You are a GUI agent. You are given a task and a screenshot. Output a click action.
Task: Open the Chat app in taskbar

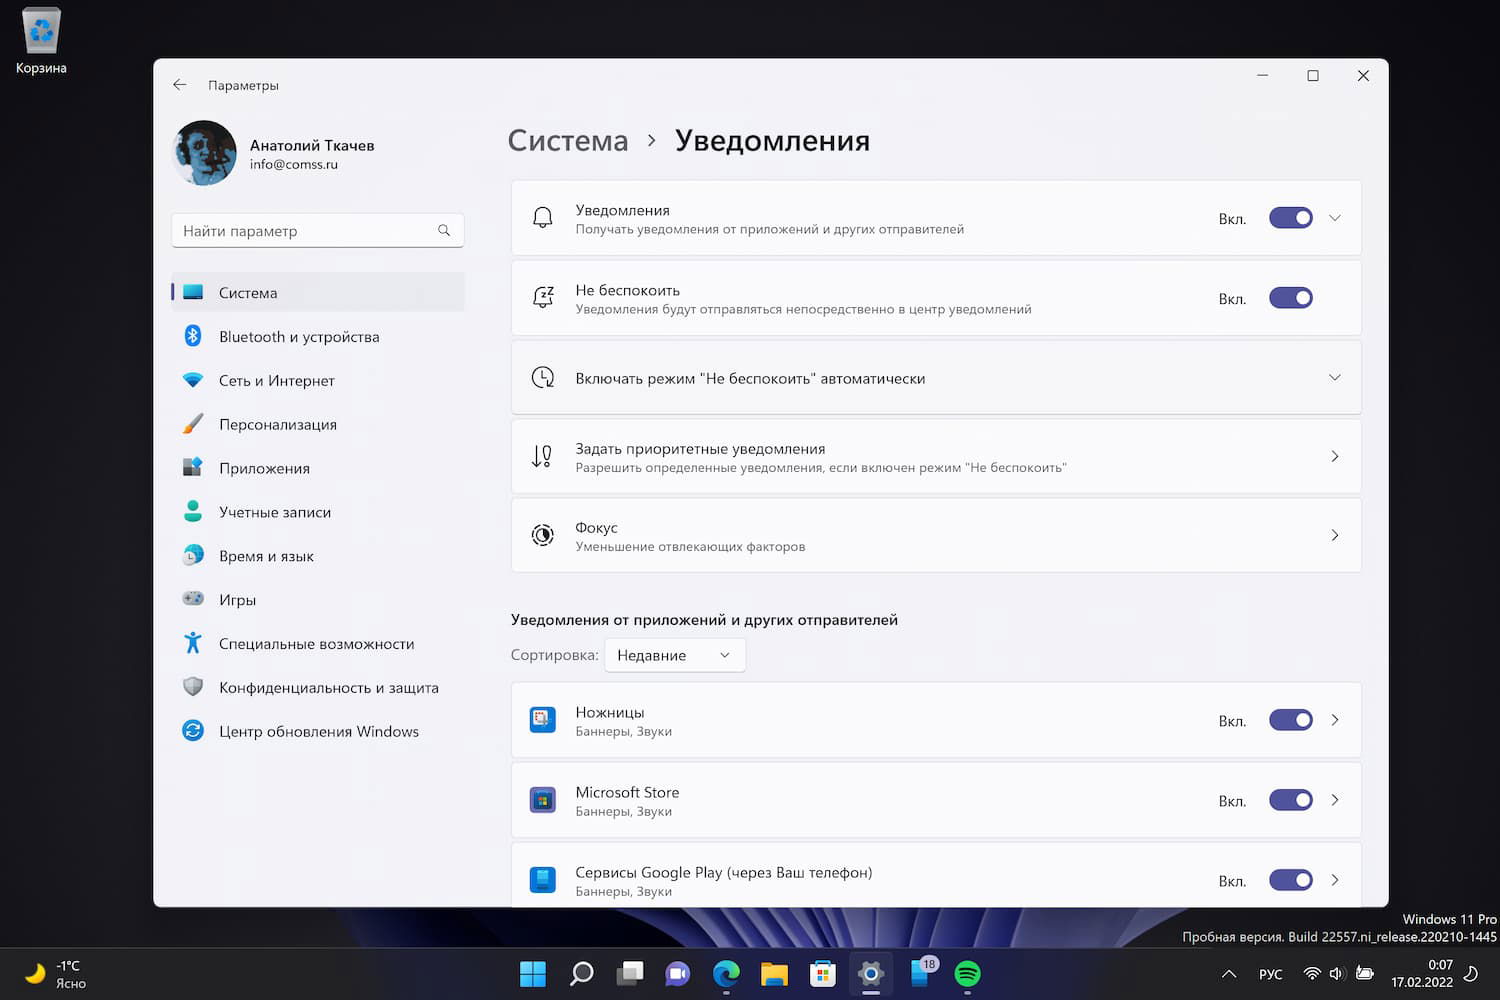(x=678, y=973)
